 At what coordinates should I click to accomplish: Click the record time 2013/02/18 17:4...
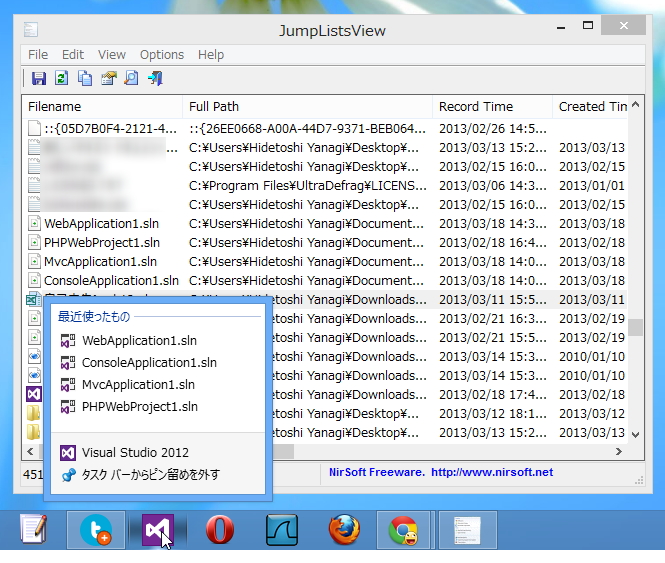[492, 395]
